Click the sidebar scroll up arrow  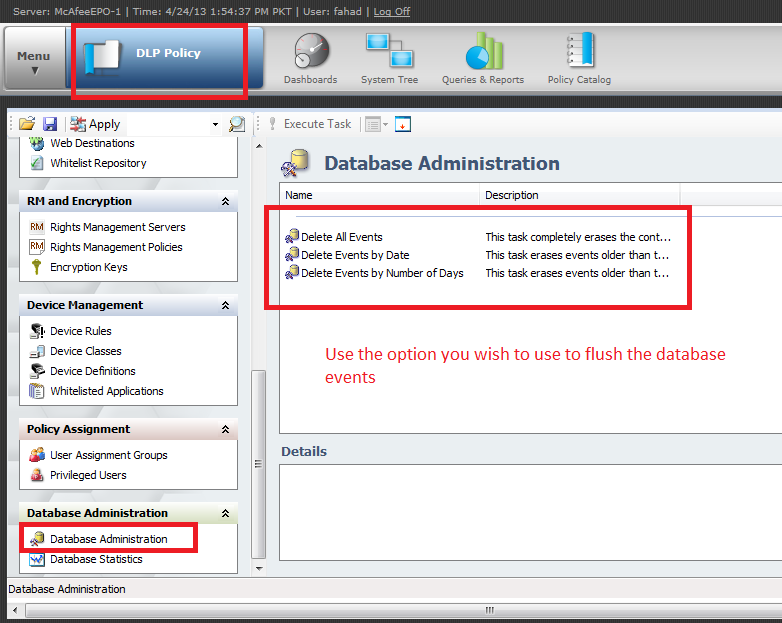259,146
